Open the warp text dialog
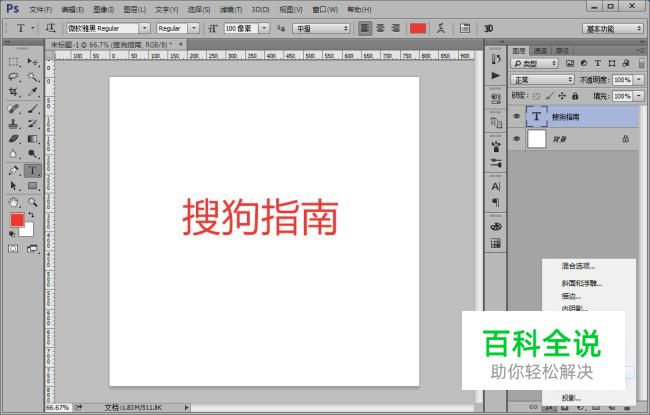Screen dimensions: 650x415 click(441, 28)
